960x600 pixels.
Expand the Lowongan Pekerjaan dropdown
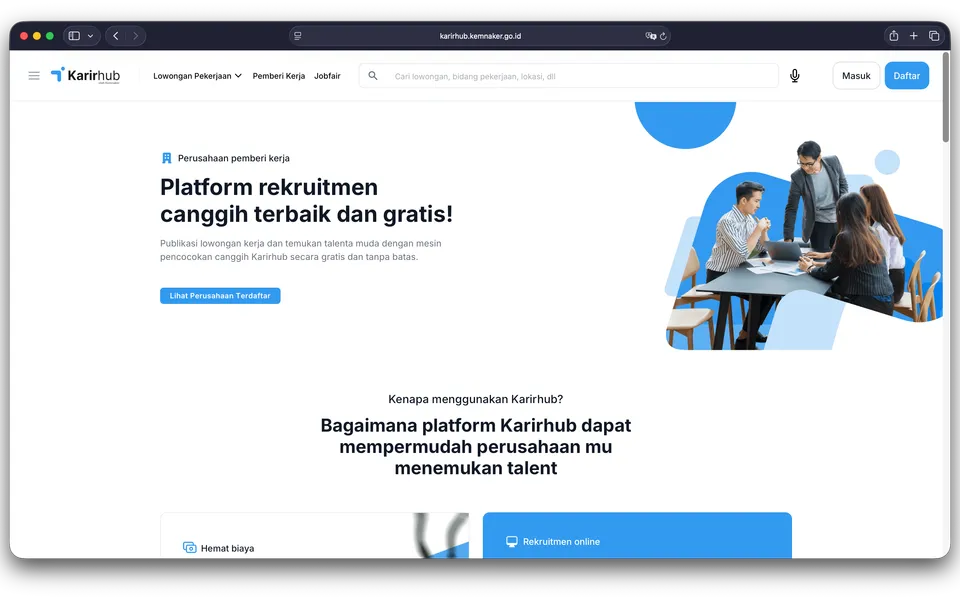(197, 76)
